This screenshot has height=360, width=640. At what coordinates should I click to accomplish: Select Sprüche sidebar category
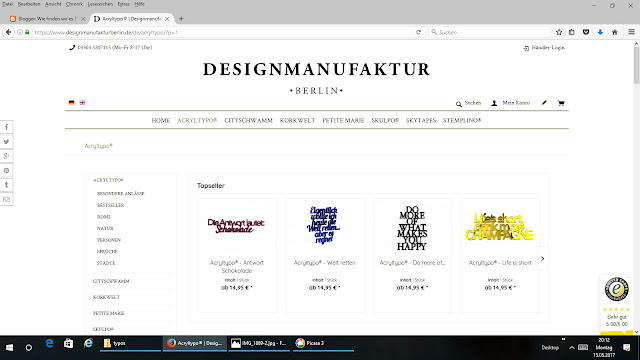tap(107, 251)
